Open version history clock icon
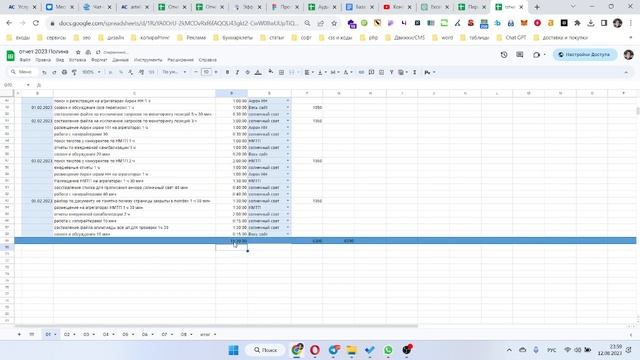 (x=504, y=55)
